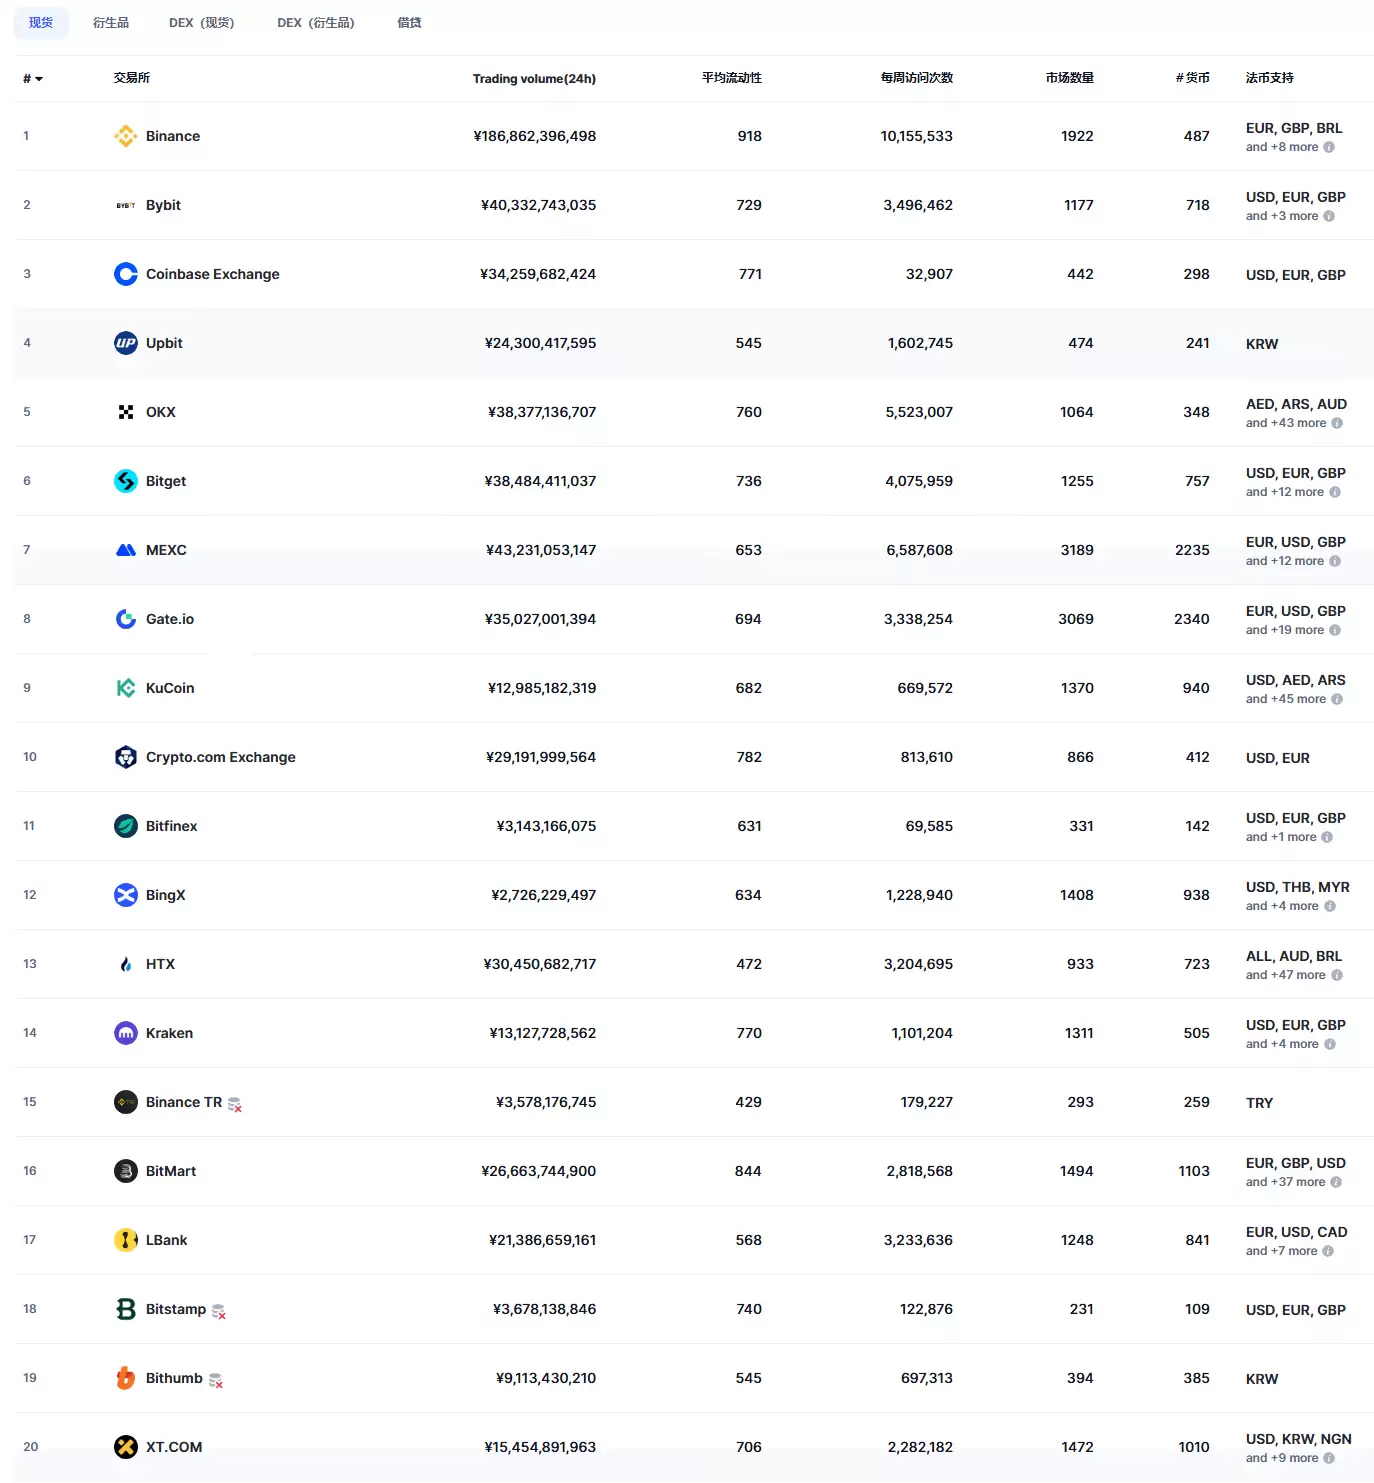
Task: Click the BitMart logo icon
Action: point(126,1171)
